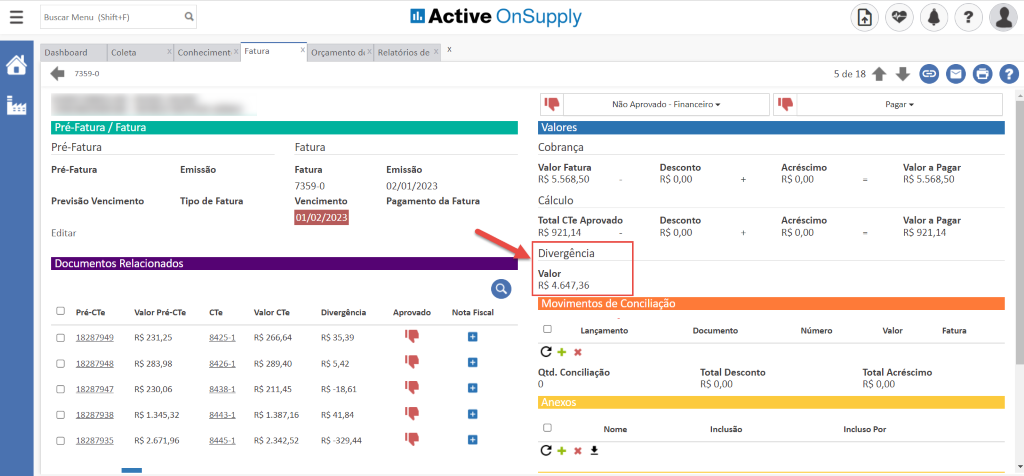Close the Fatura tab
The height and width of the screenshot is (476, 1024).
pyautogui.click(x=302, y=50)
